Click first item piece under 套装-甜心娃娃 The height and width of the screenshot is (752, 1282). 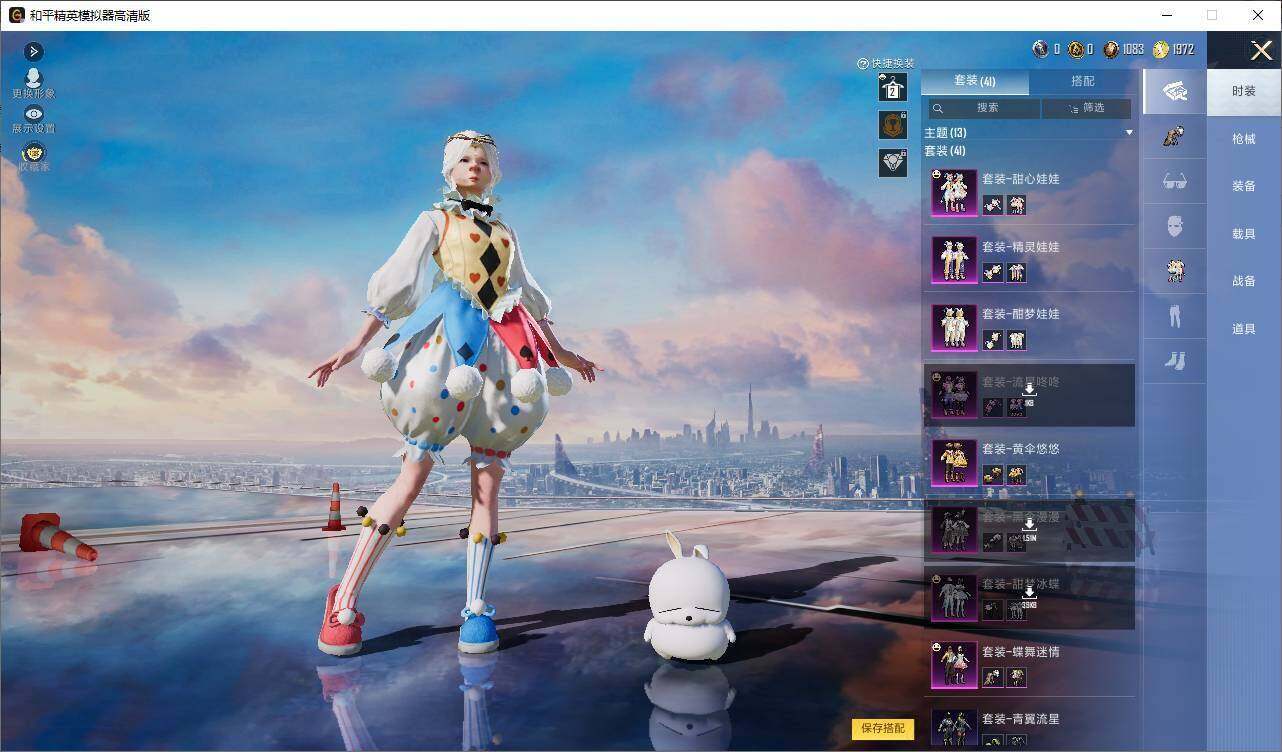(992, 205)
